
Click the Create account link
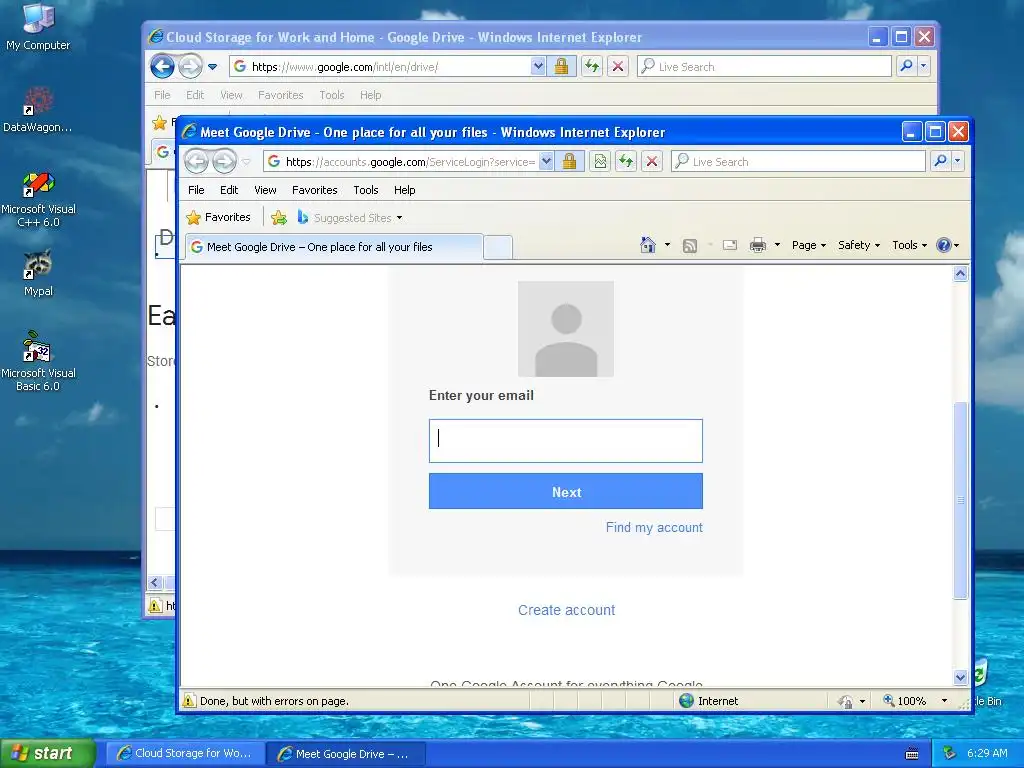coord(566,610)
